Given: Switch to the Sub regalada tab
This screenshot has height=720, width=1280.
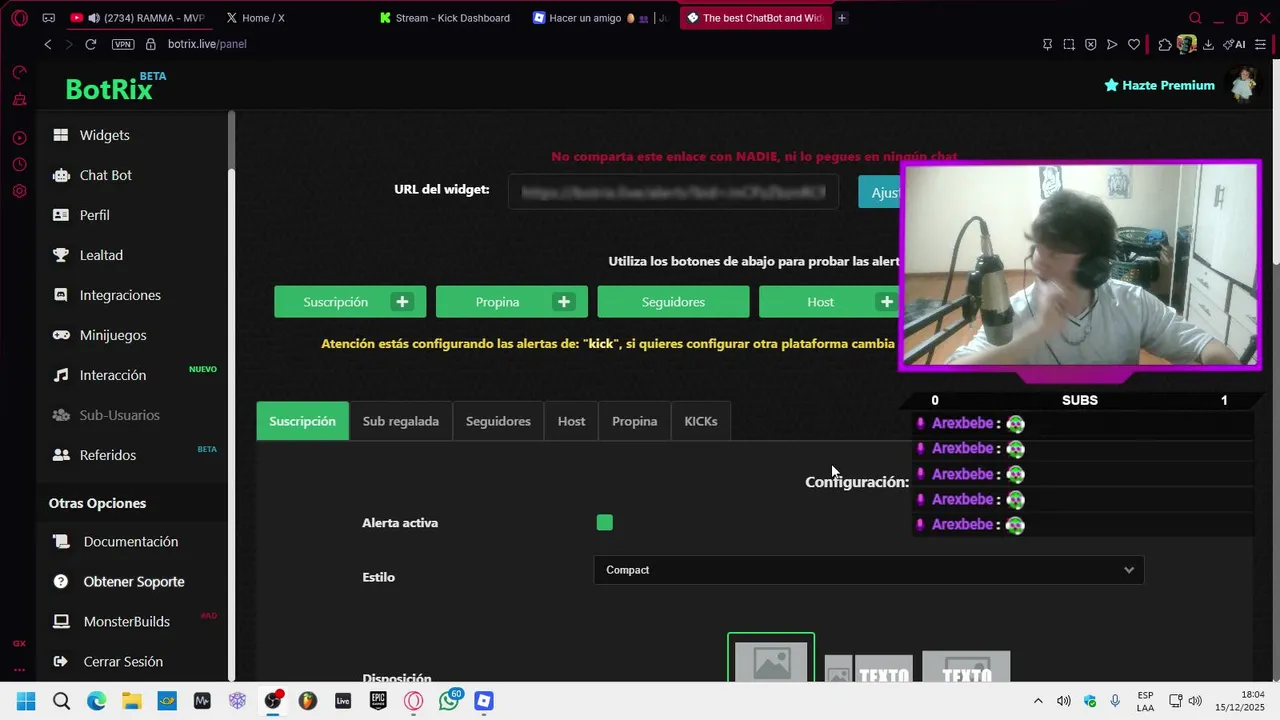Looking at the screenshot, I should pos(400,421).
